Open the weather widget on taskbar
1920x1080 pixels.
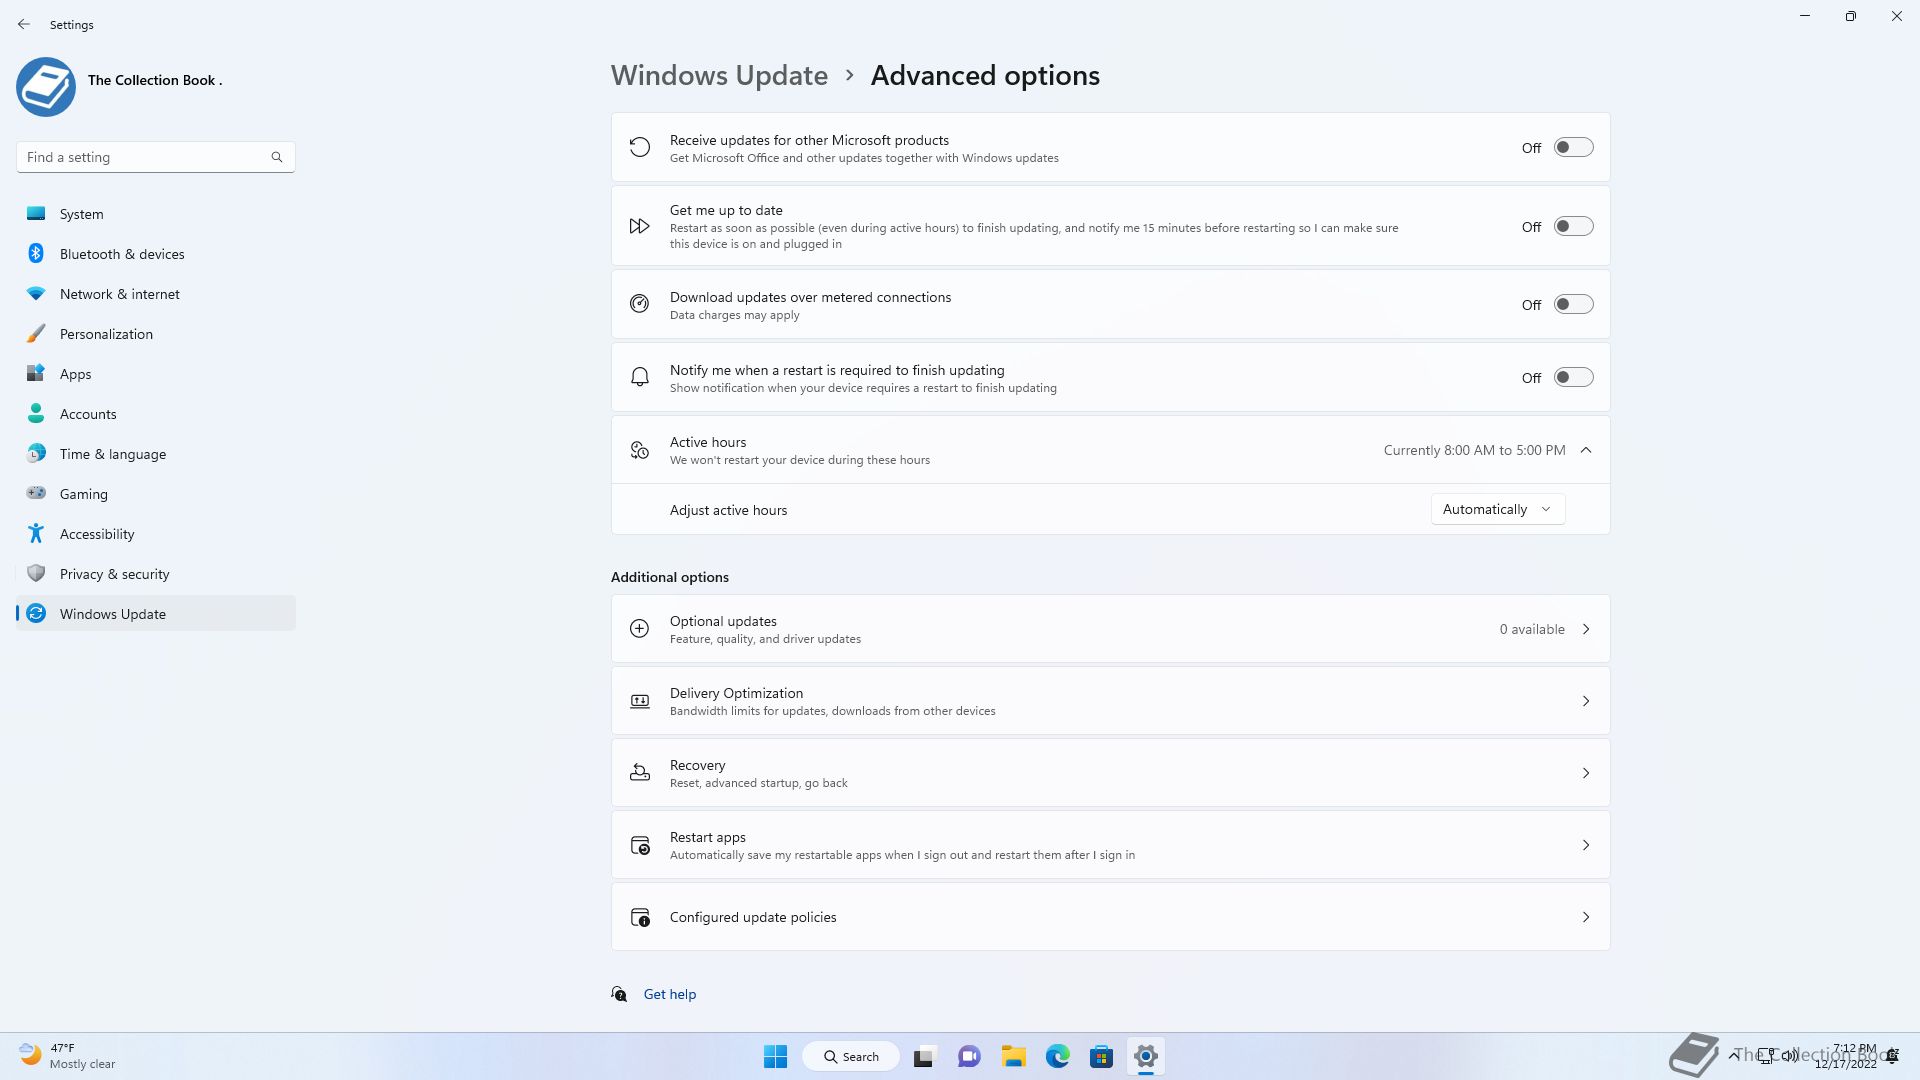(67, 1056)
